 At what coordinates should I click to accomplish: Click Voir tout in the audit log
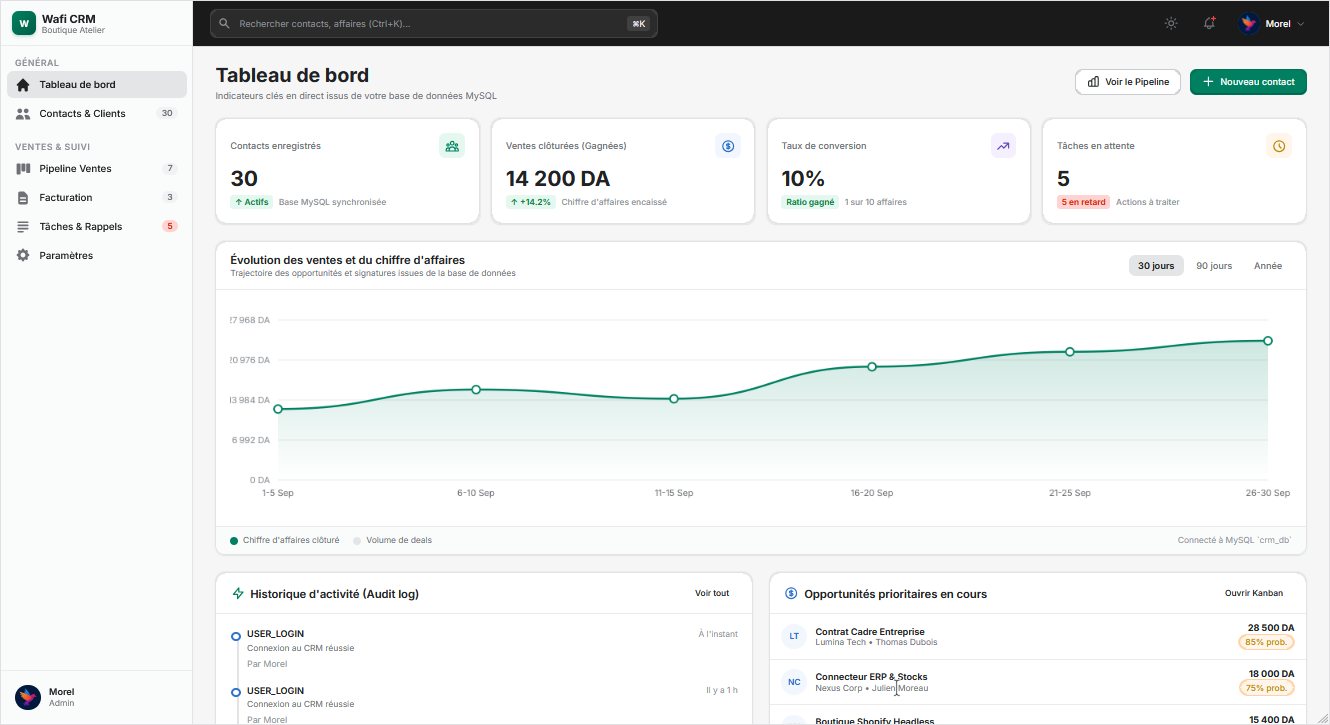712,593
